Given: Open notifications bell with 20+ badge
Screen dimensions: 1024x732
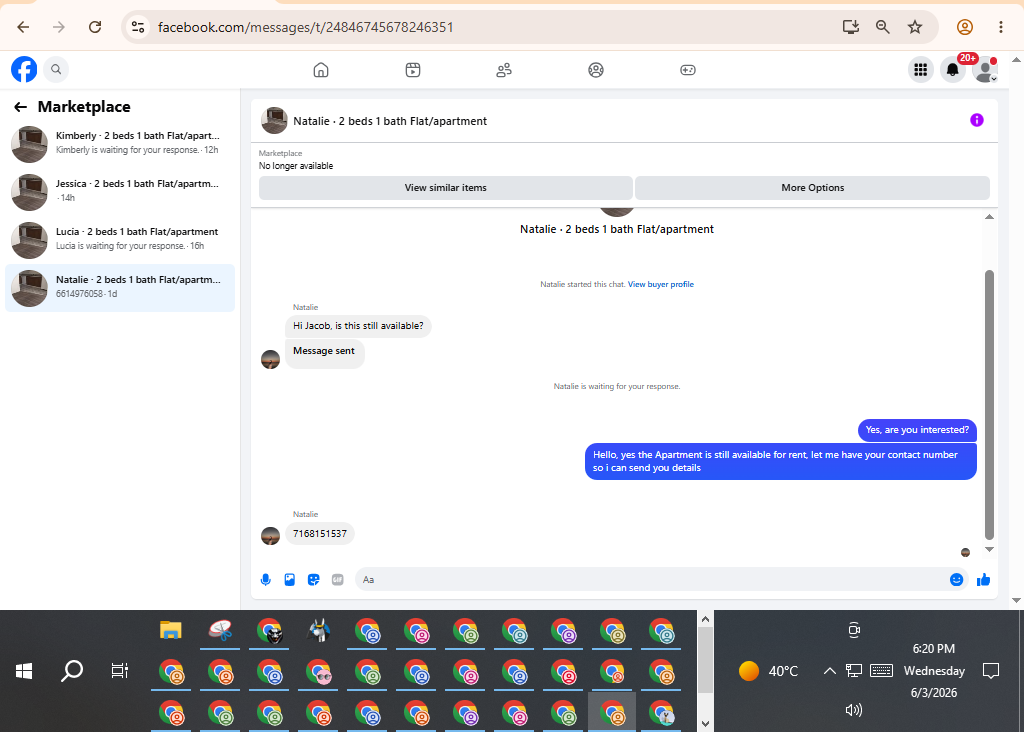Looking at the screenshot, I should (x=953, y=69).
